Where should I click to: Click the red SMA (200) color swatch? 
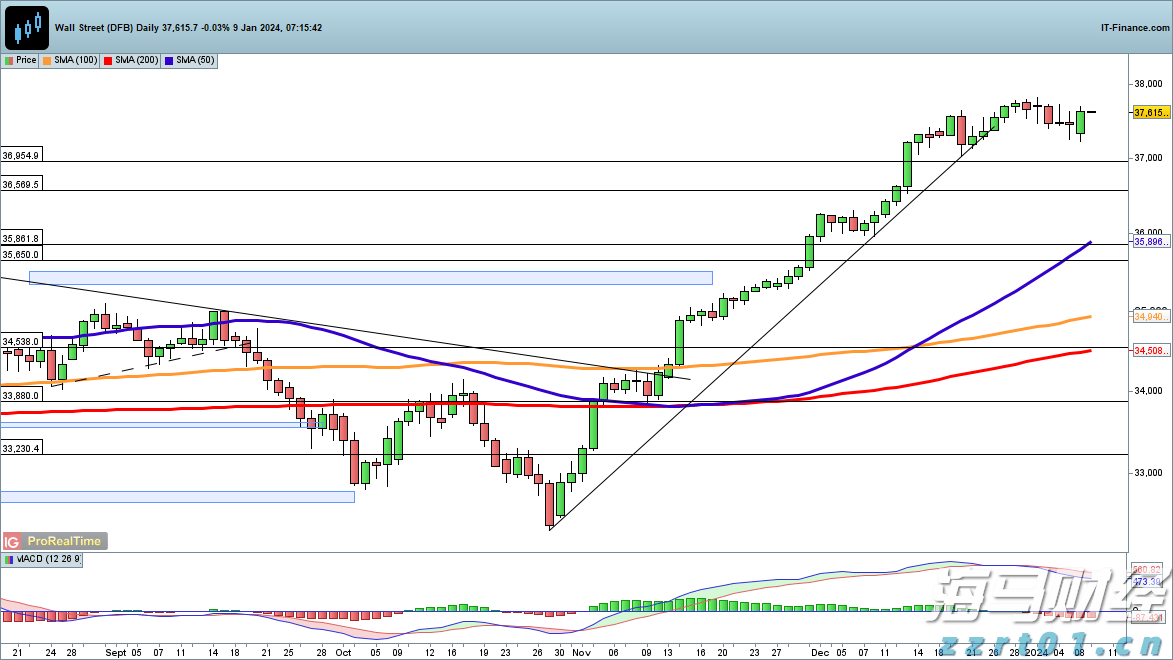[108, 60]
